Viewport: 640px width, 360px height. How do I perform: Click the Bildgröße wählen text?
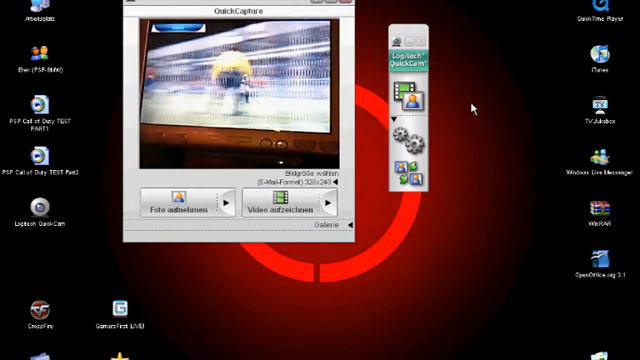pos(311,173)
